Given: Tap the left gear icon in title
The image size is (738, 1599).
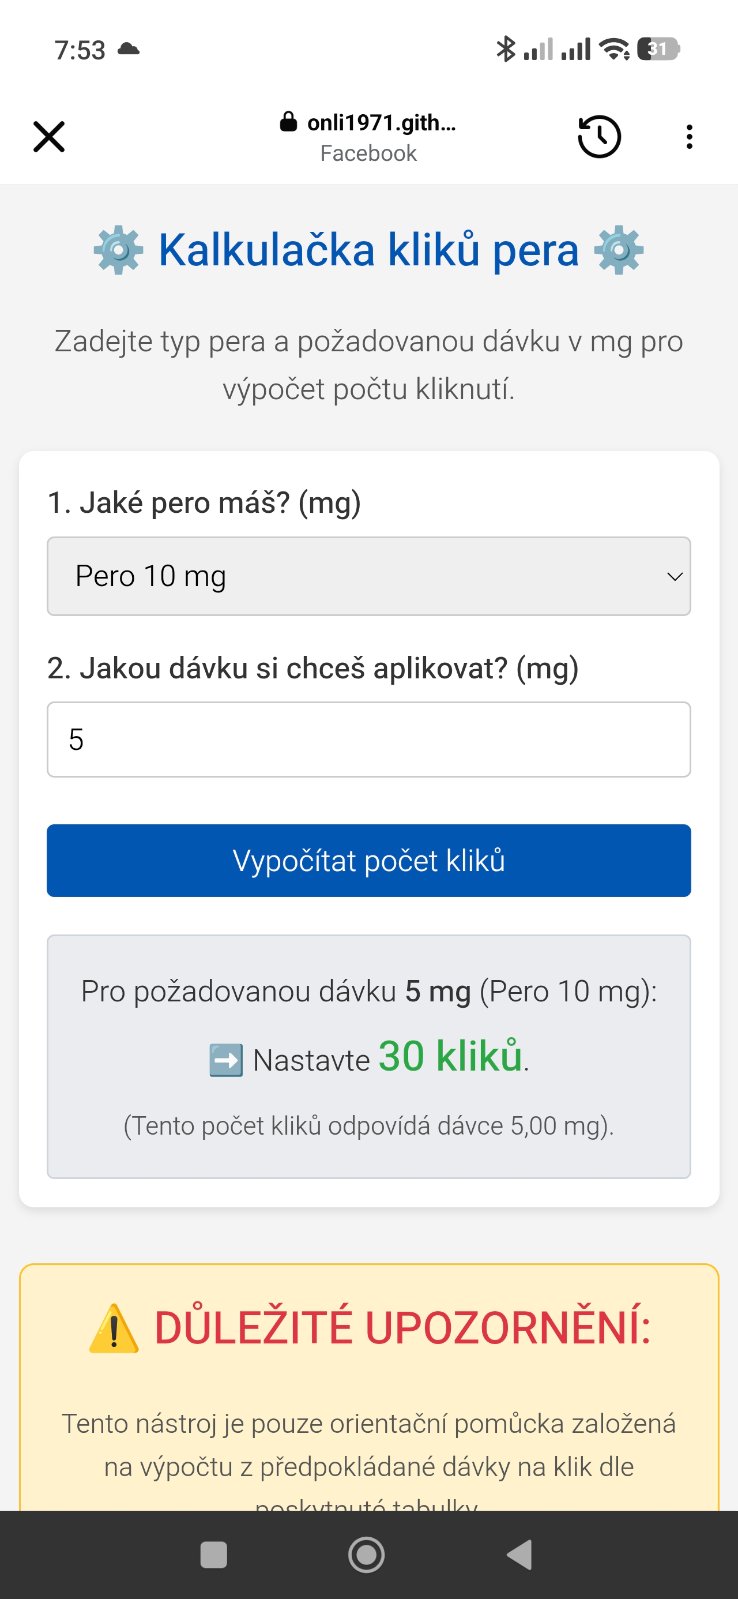Looking at the screenshot, I should point(118,250).
